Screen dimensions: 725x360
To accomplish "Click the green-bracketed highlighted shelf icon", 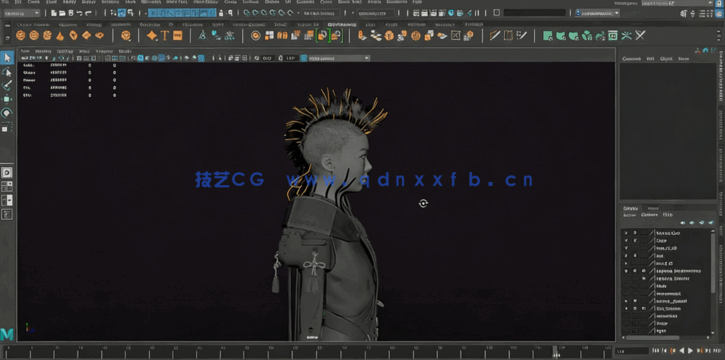I will [323, 35].
